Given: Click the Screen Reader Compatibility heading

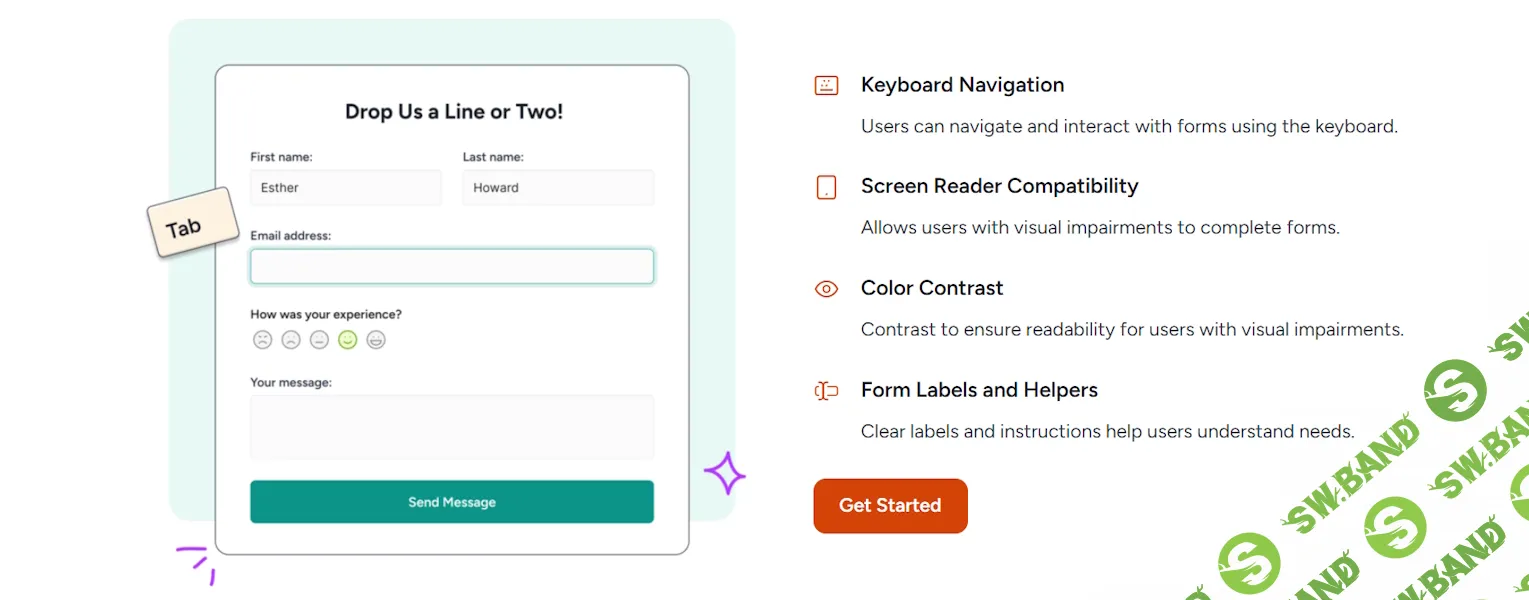Looking at the screenshot, I should tap(999, 186).
